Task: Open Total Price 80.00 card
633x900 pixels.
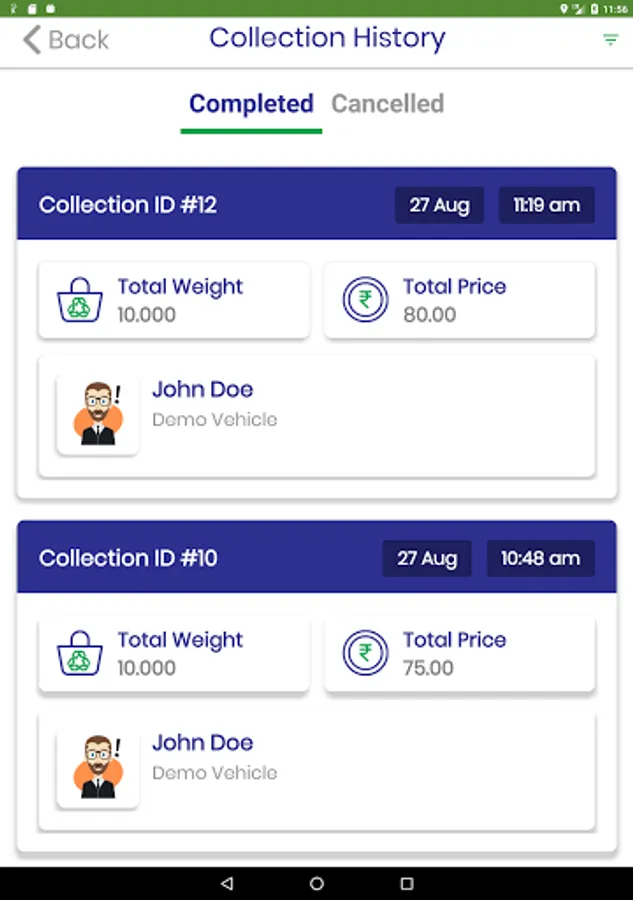Action: pyautogui.click(x=460, y=300)
